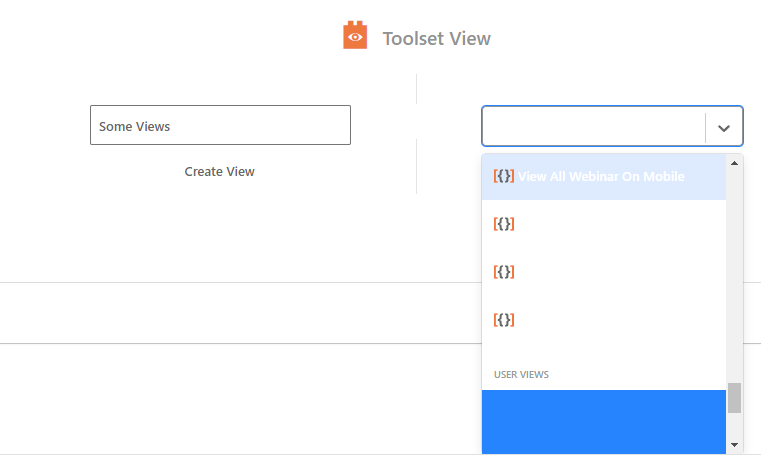Click the dropdown scrollbar down arrow

(x=734, y=444)
